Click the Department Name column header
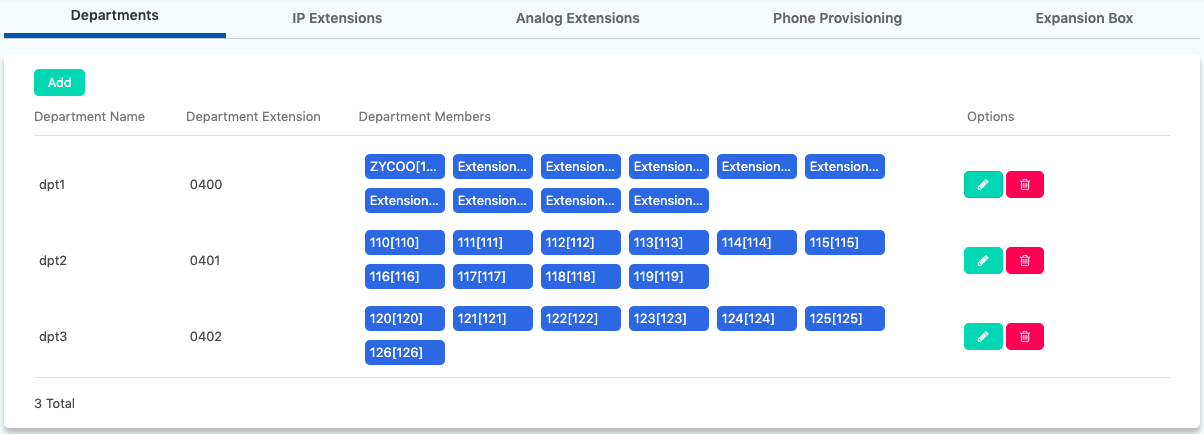 89,117
